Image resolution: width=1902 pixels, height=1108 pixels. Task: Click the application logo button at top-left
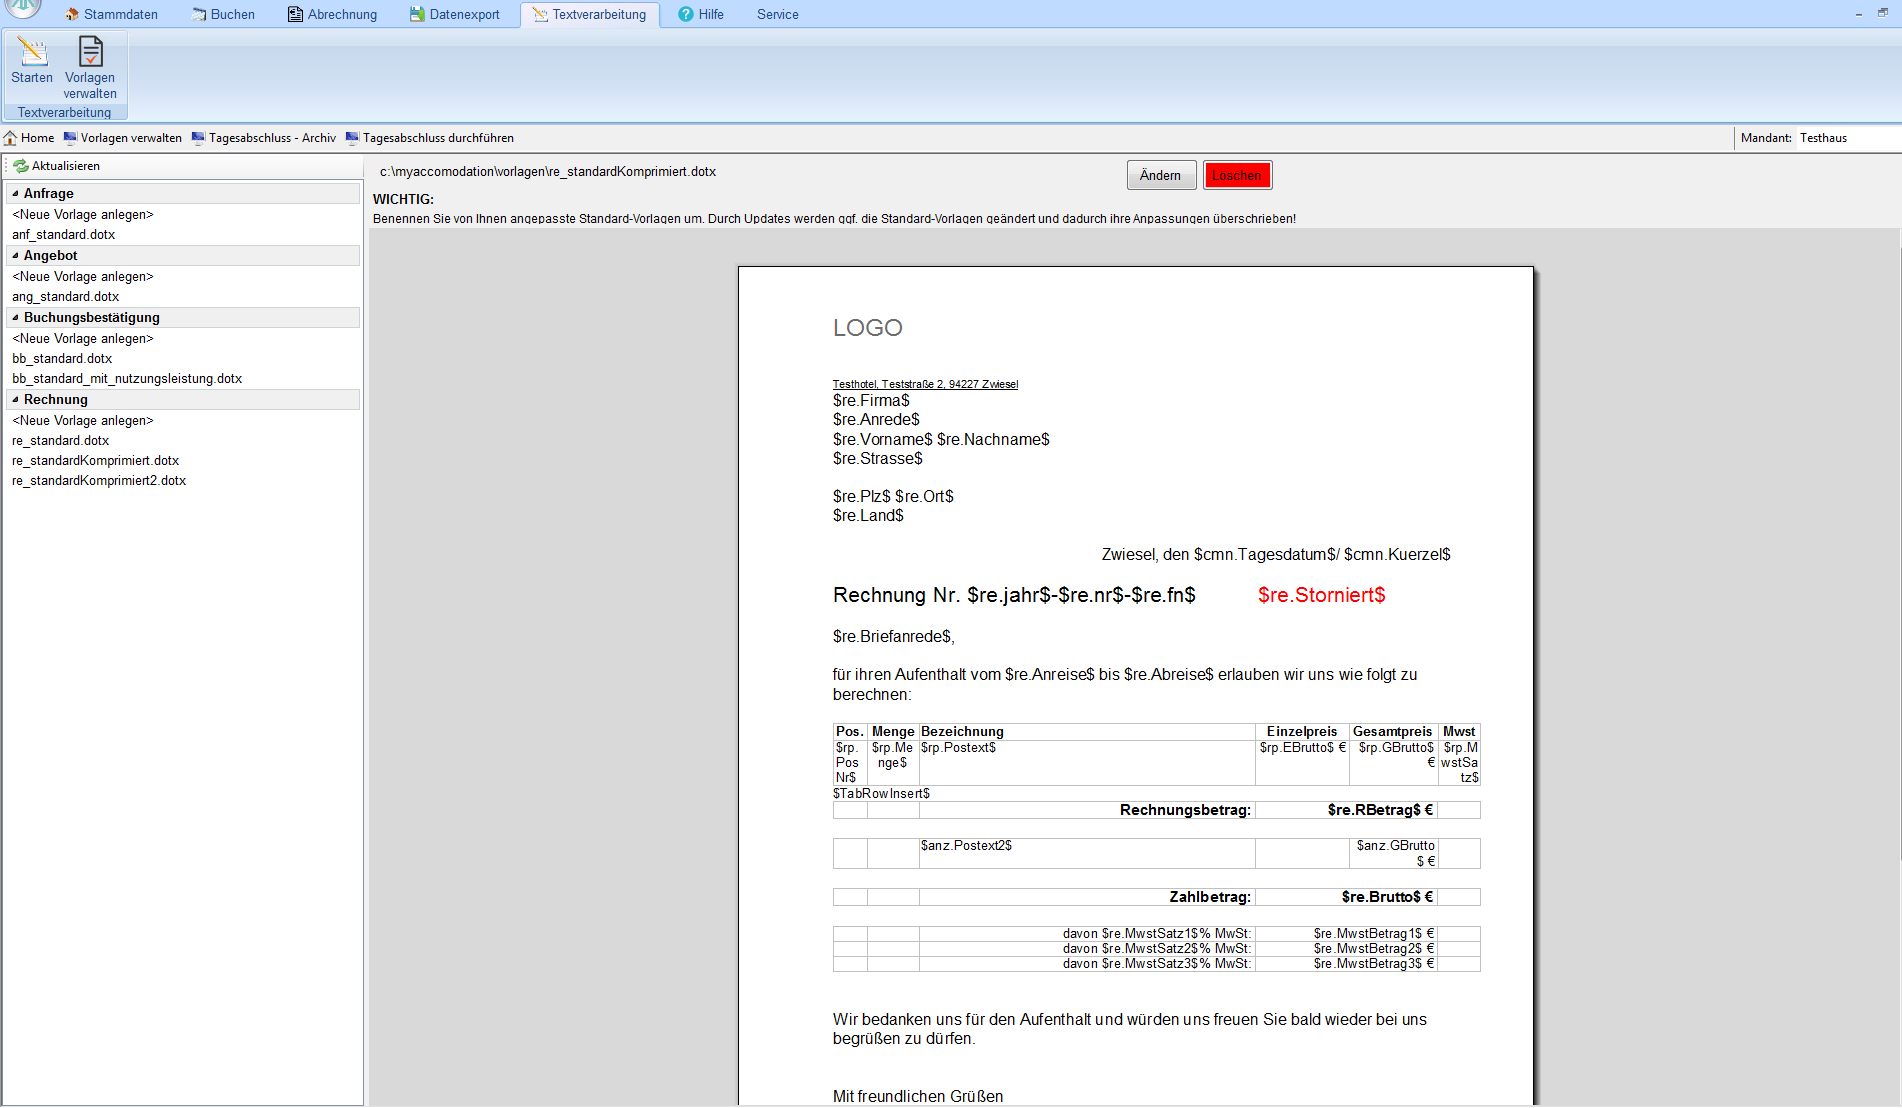pyautogui.click(x=24, y=8)
